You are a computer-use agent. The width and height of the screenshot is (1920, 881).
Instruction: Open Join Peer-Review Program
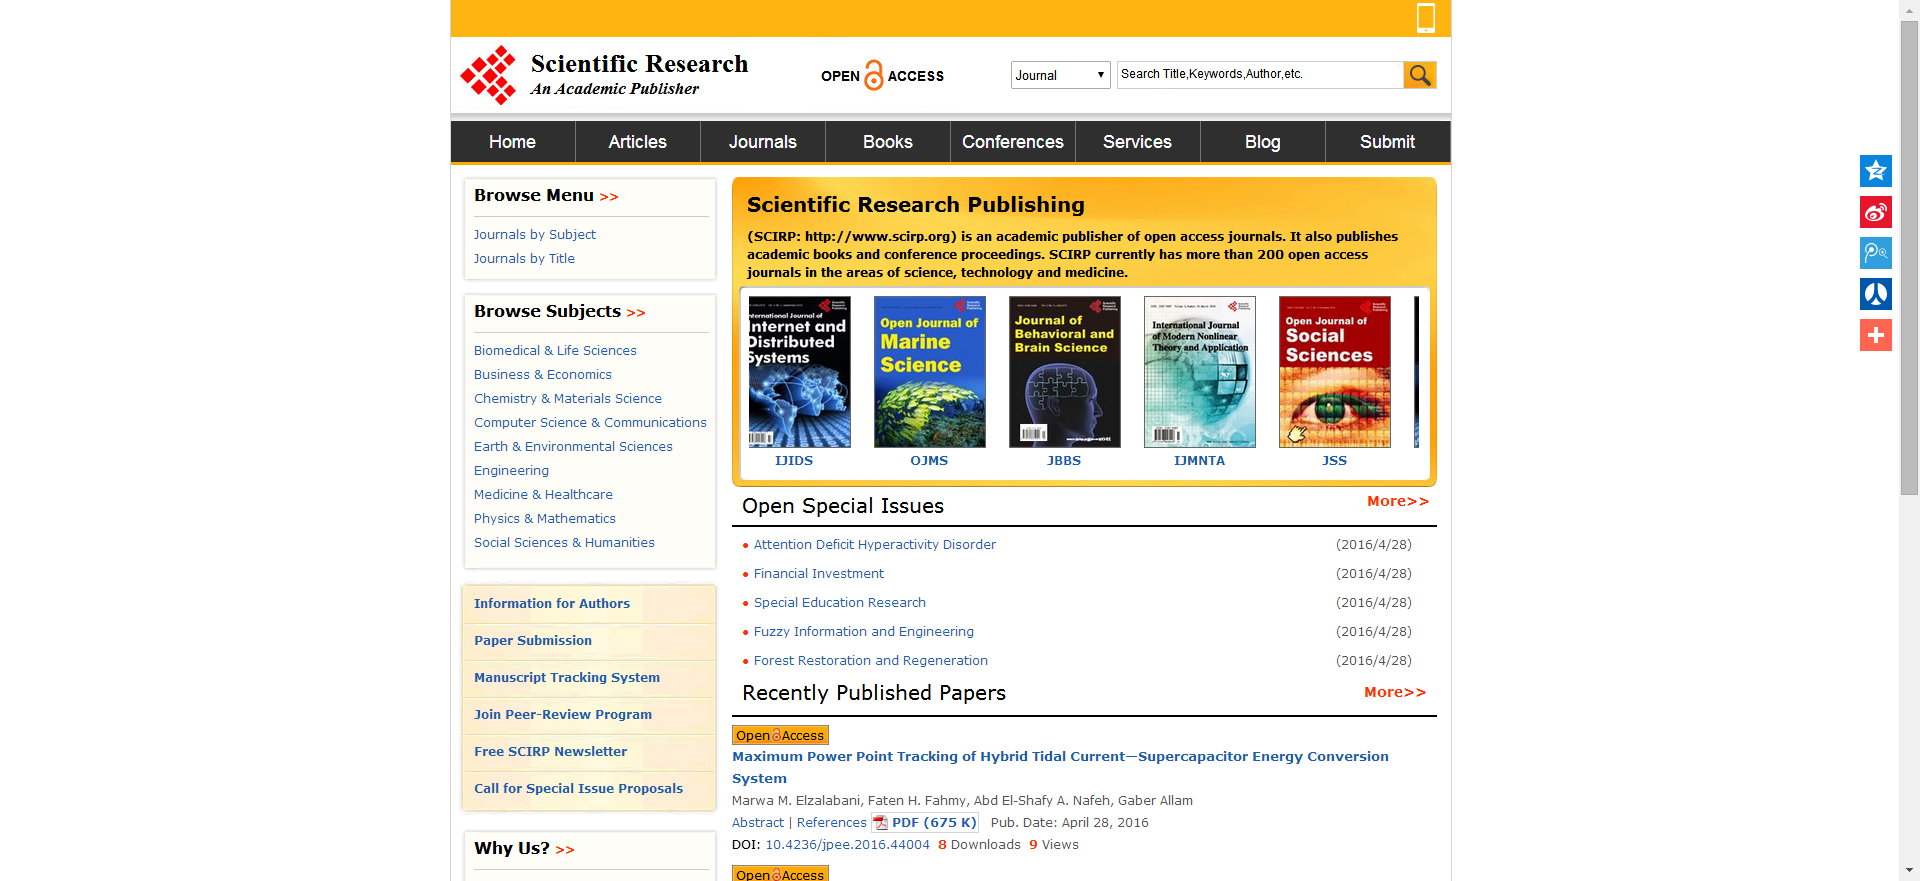[x=563, y=715]
